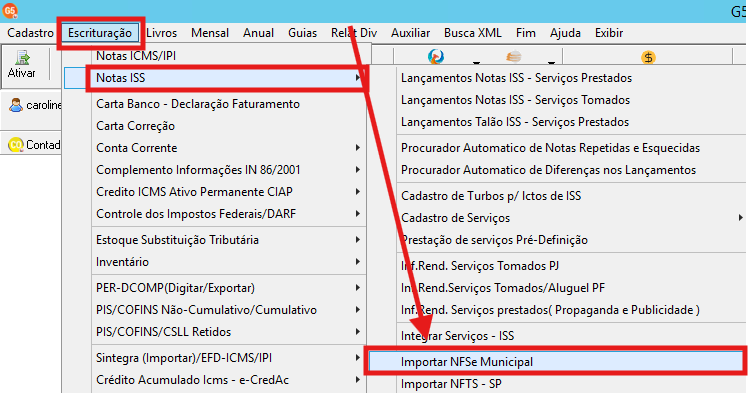The image size is (748, 393).
Task: Open the Livros menu
Action: click(x=162, y=33)
